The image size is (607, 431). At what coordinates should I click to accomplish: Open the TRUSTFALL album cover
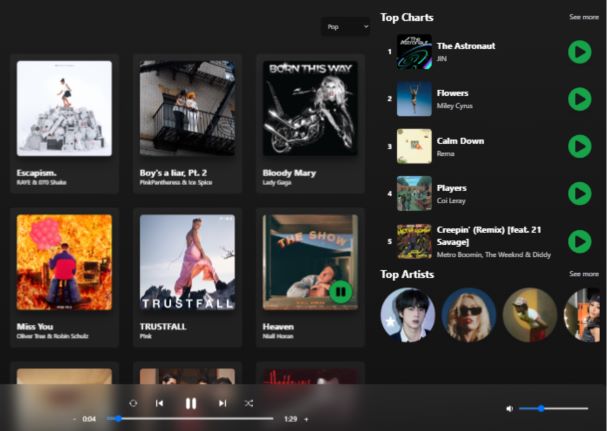coord(187,262)
